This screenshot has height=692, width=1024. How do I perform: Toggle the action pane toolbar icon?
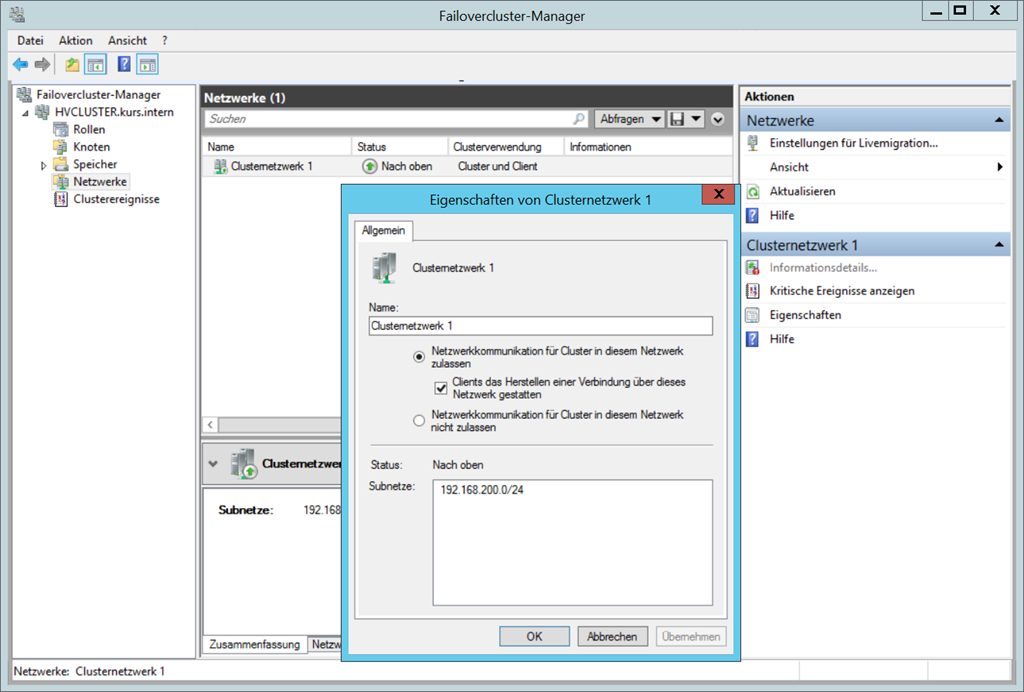coord(148,65)
